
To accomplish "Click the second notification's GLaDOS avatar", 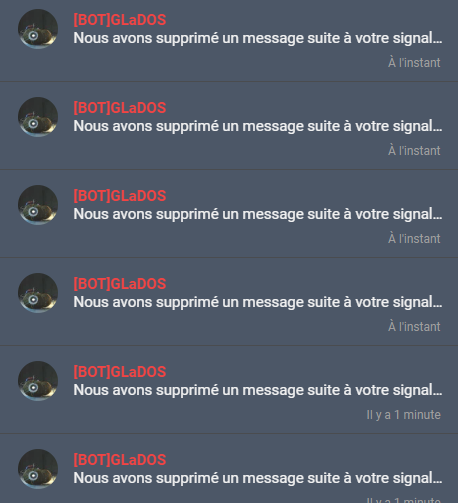I will pyautogui.click(x=38, y=117).
